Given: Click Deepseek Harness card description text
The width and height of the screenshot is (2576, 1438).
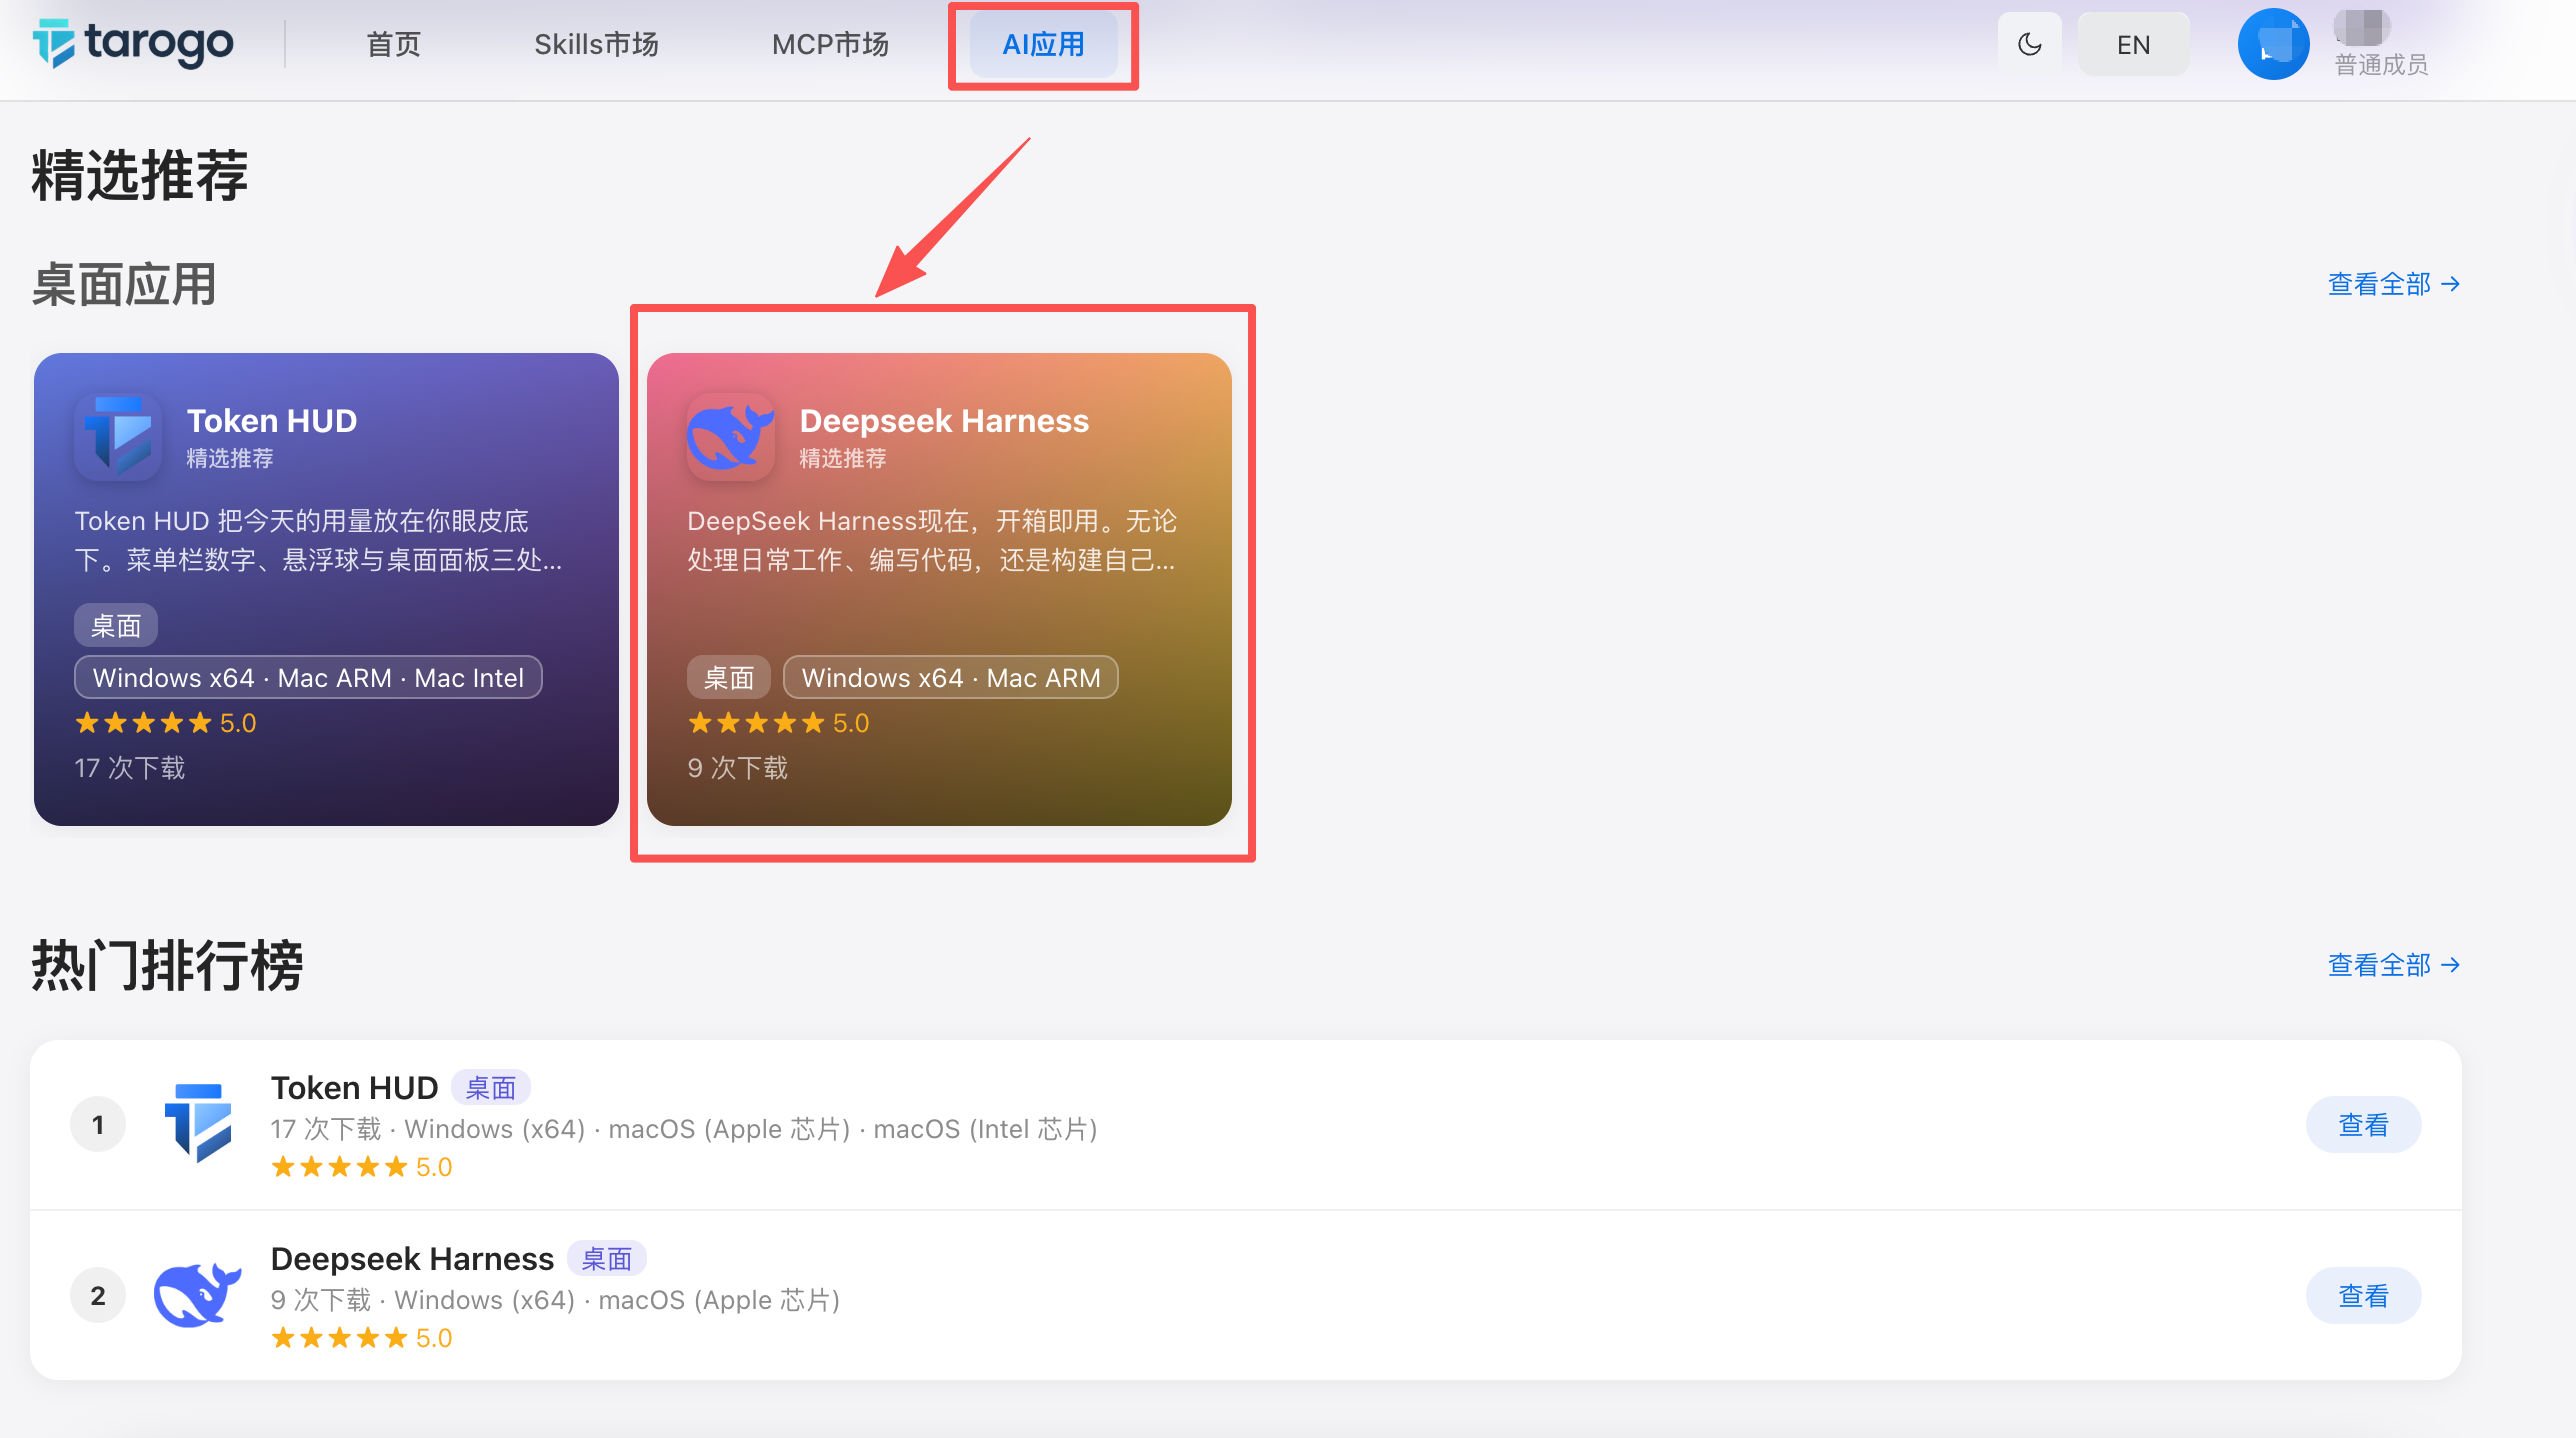Looking at the screenshot, I should pyautogui.click(x=932, y=540).
